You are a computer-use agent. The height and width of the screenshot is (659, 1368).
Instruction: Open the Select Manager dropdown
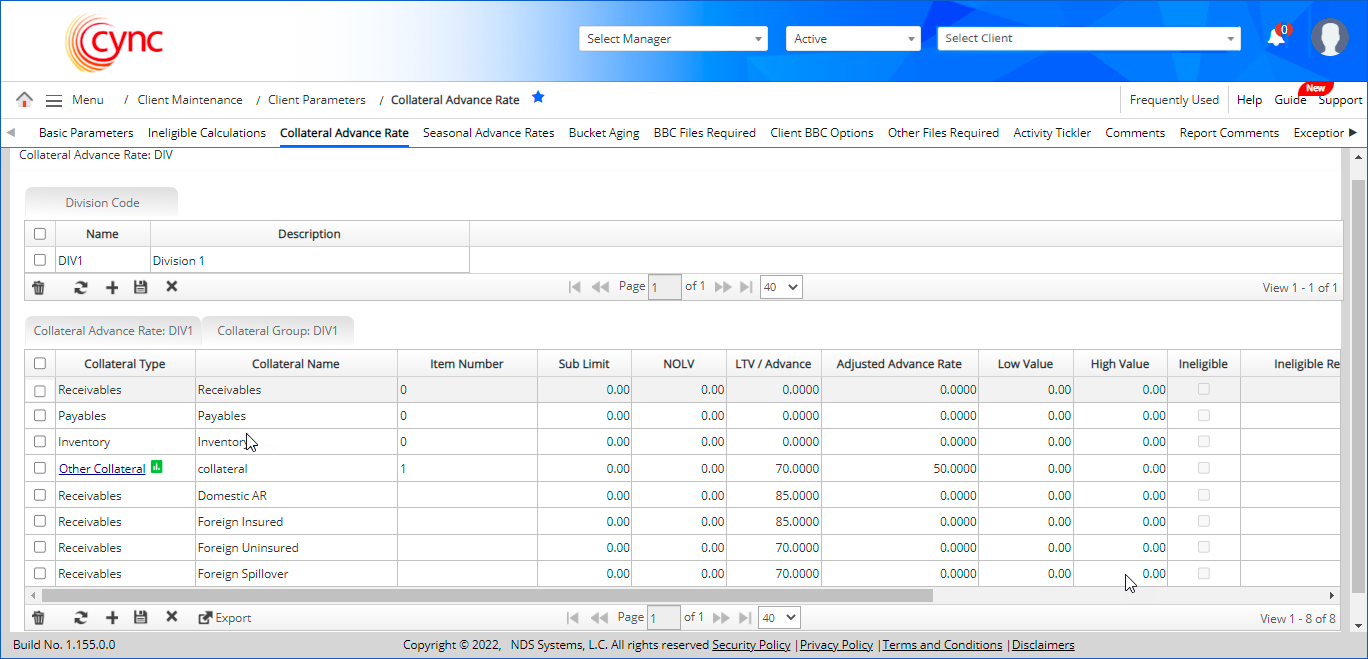pos(673,39)
